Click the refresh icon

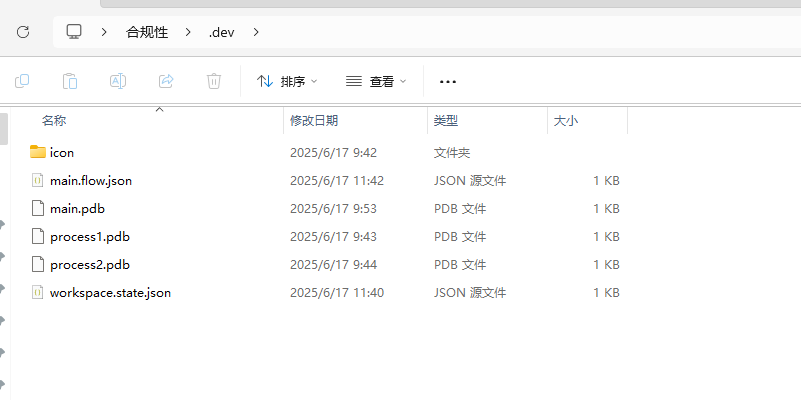point(23,32)
